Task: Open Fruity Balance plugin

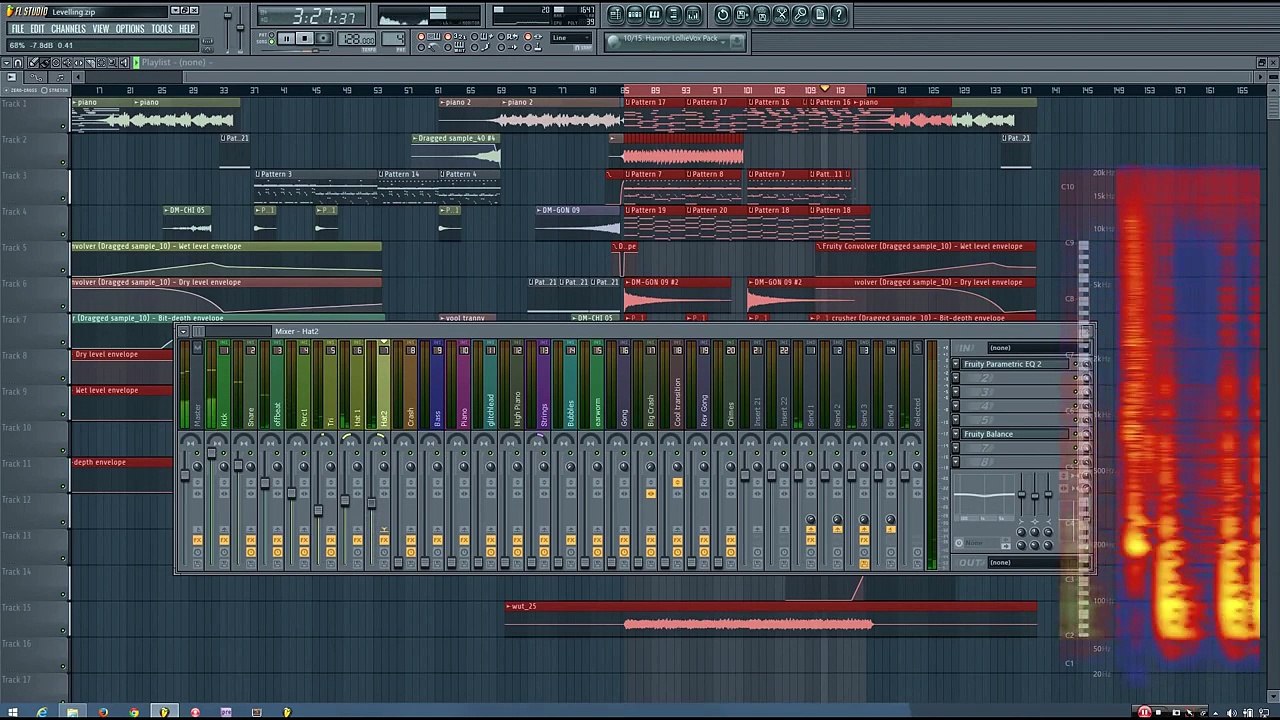Action: [1015, 434]
